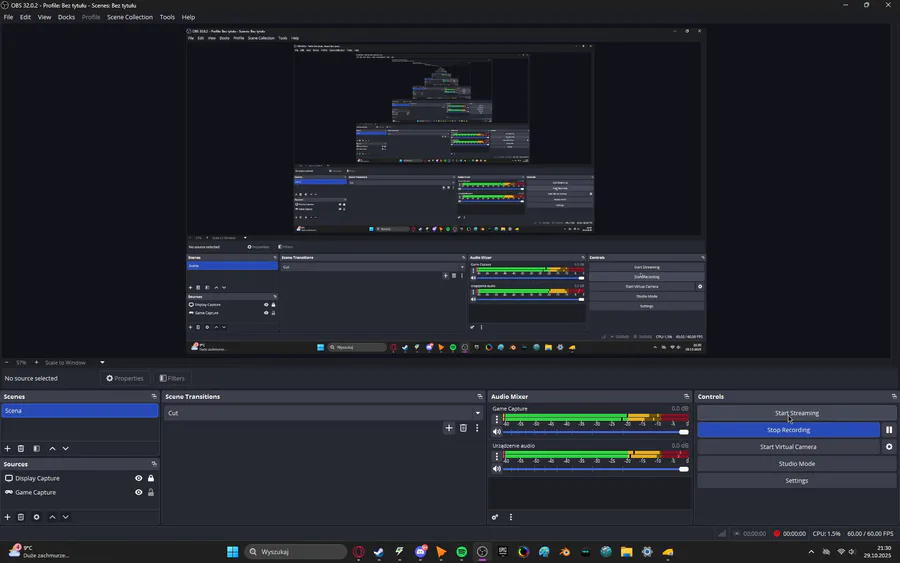Lock the Game Capture source
Viewport: 900px width, 563px height.
point(151,492)
